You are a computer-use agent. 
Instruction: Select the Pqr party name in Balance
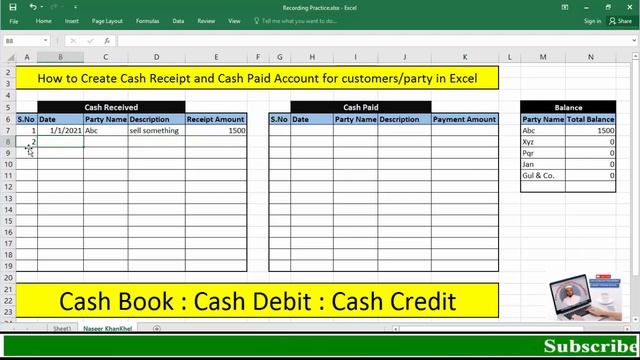543,153
